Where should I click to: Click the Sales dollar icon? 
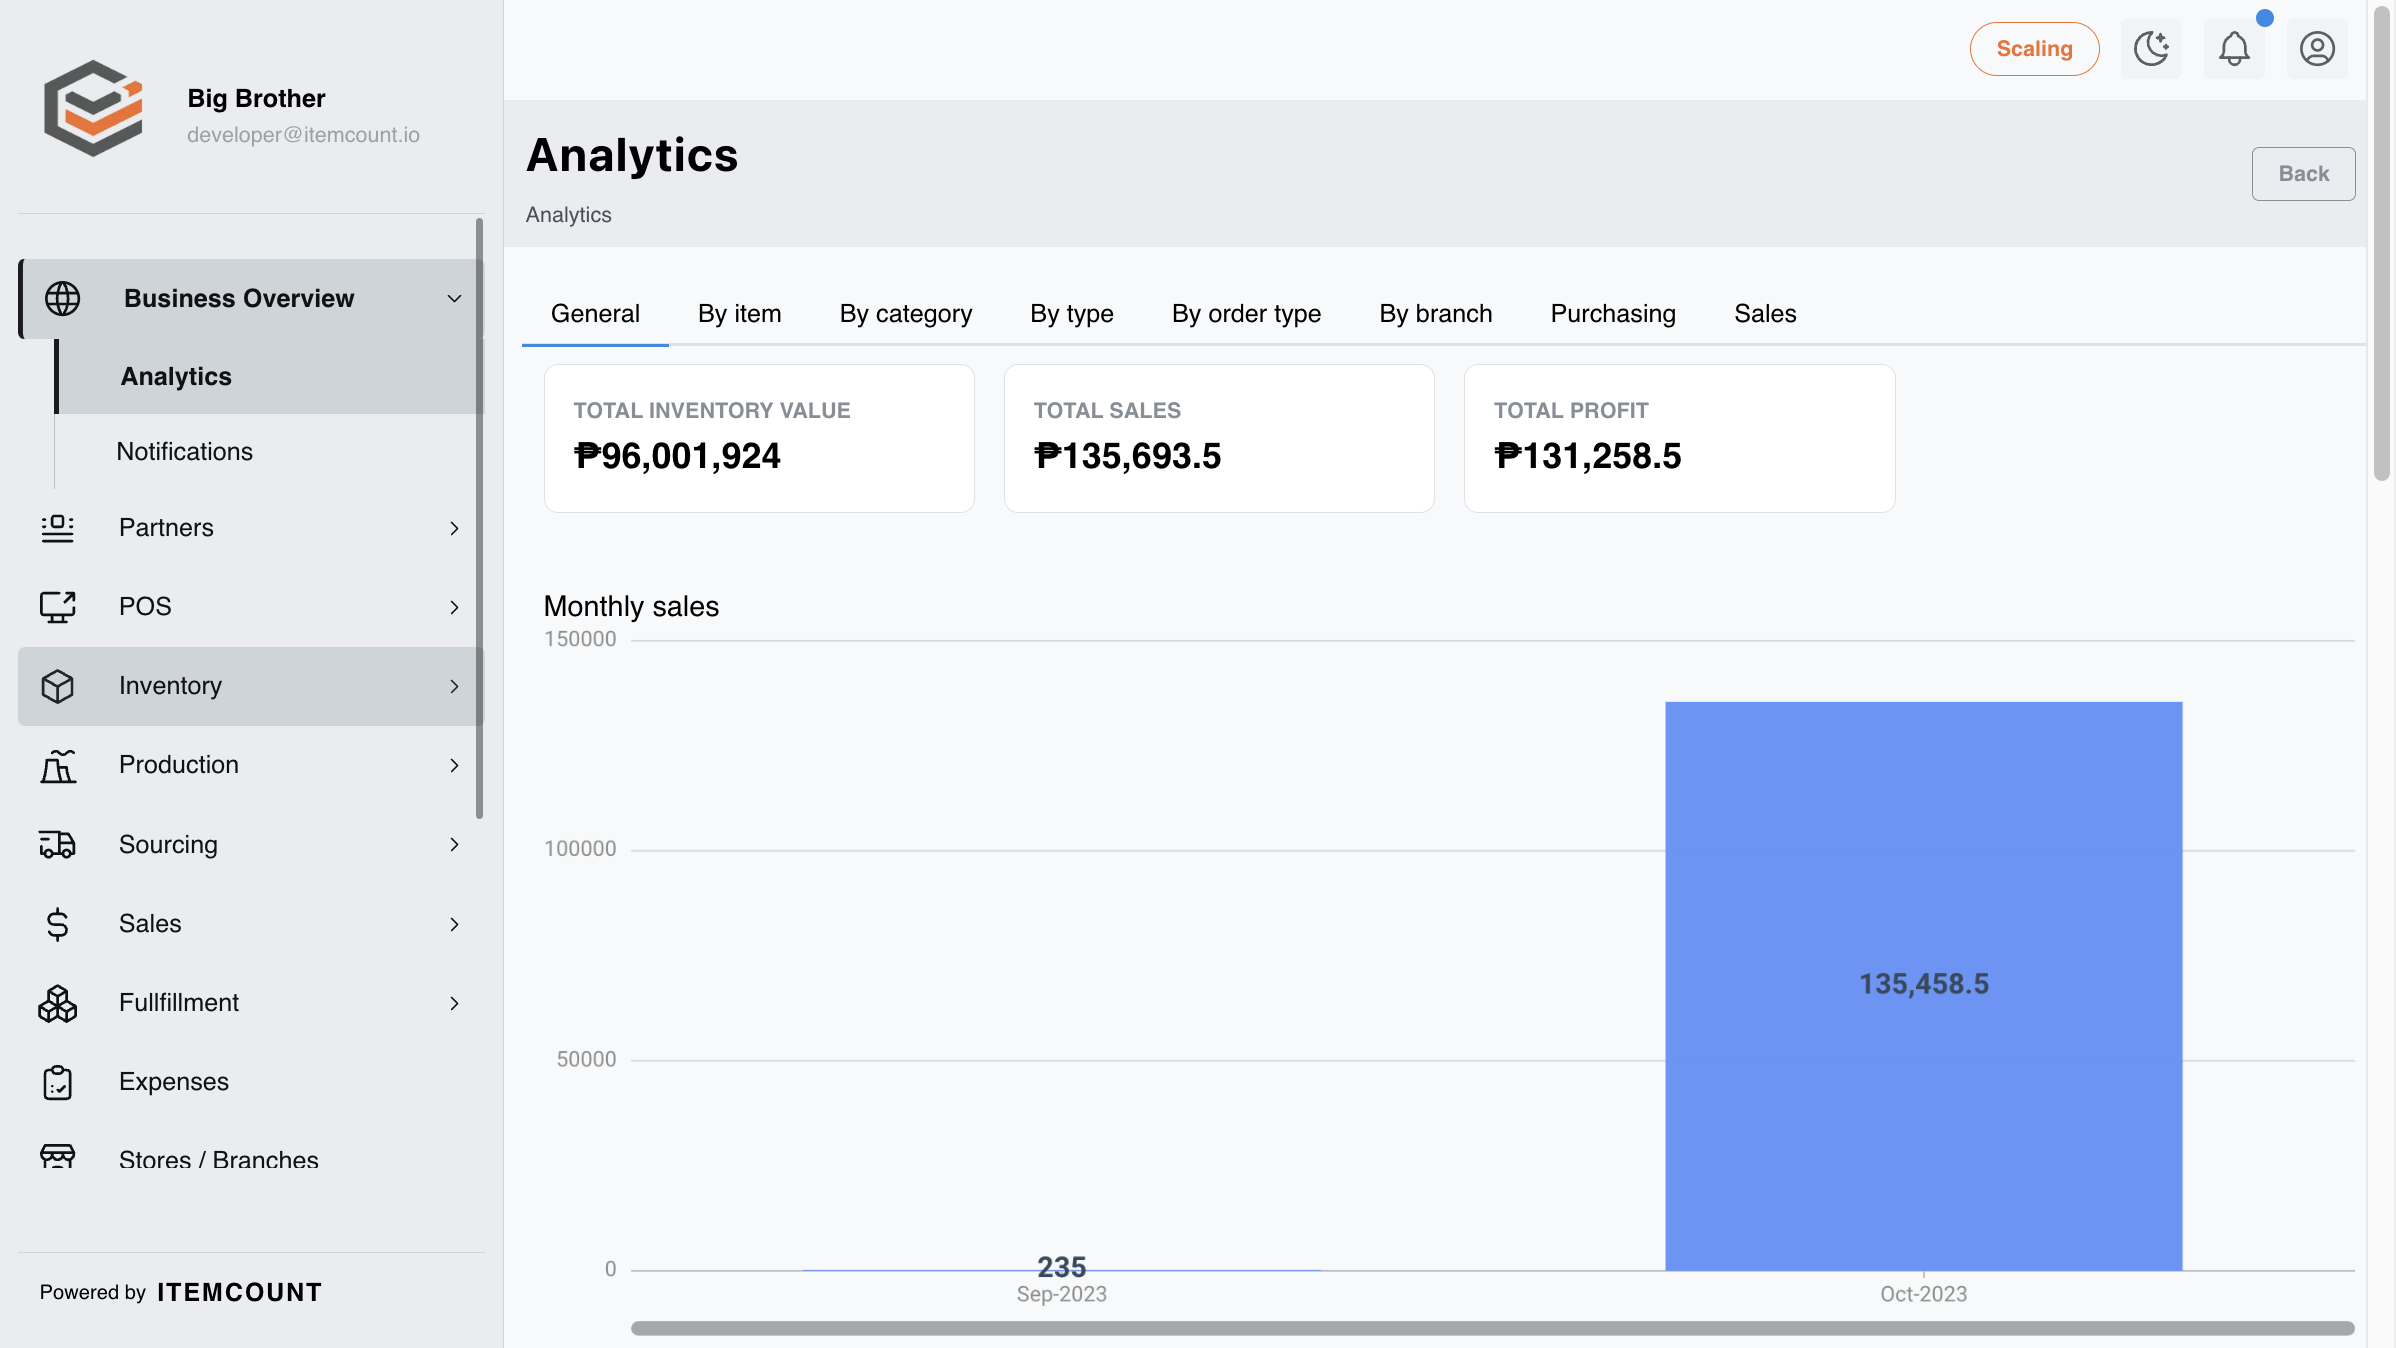58,924
